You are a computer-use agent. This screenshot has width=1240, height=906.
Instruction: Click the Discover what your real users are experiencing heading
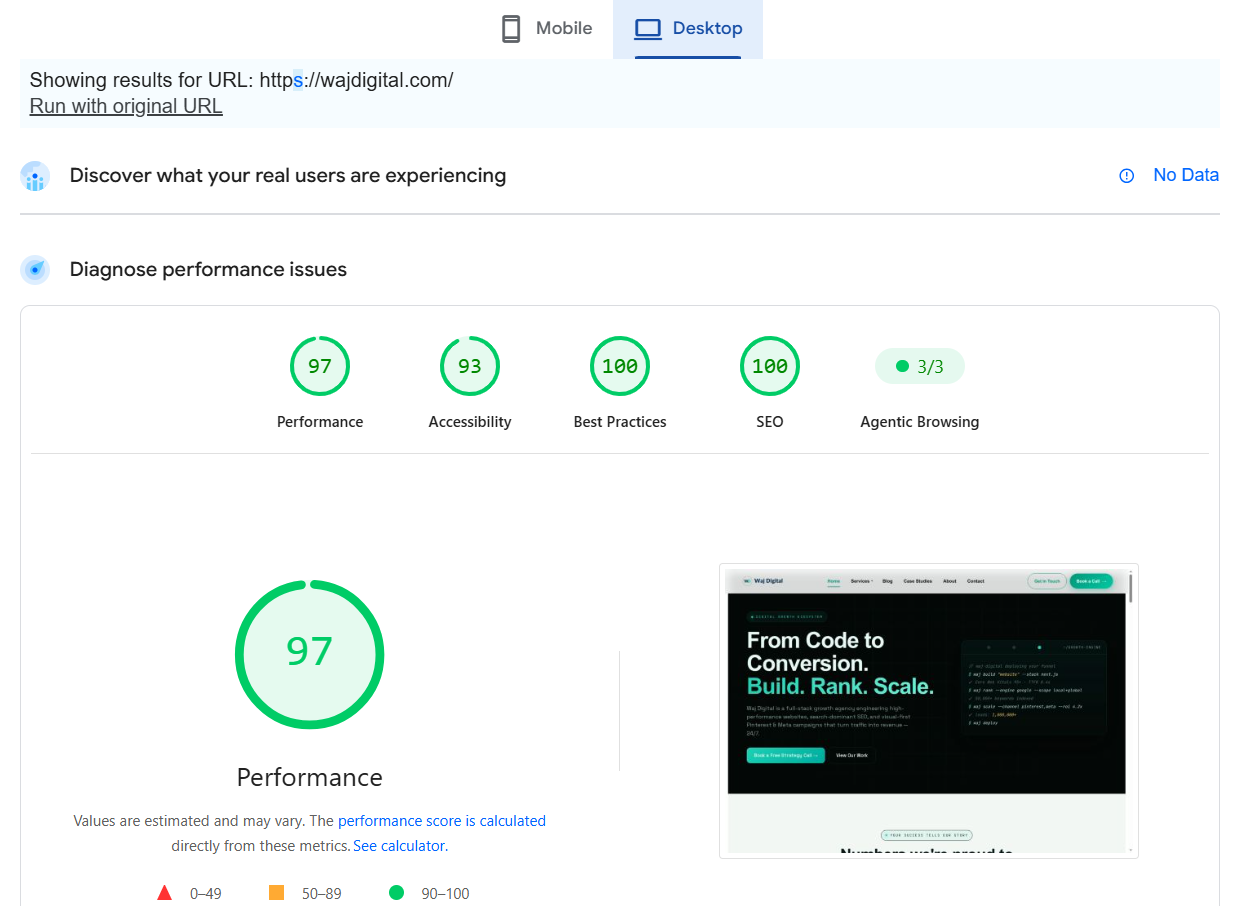(288, 176)
